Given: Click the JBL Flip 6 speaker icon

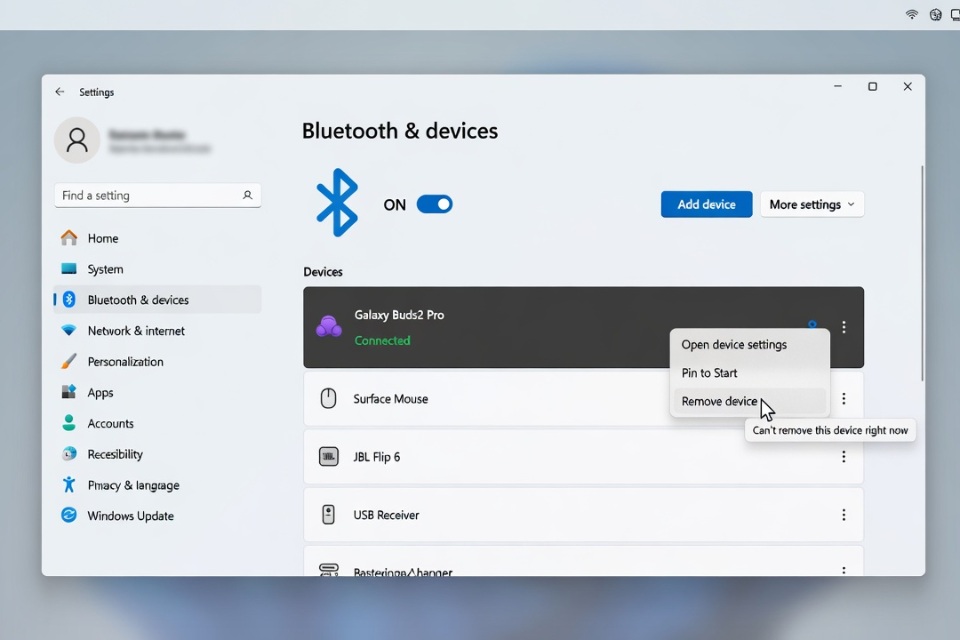Looking at the screenshot, I should coord(329,457).
